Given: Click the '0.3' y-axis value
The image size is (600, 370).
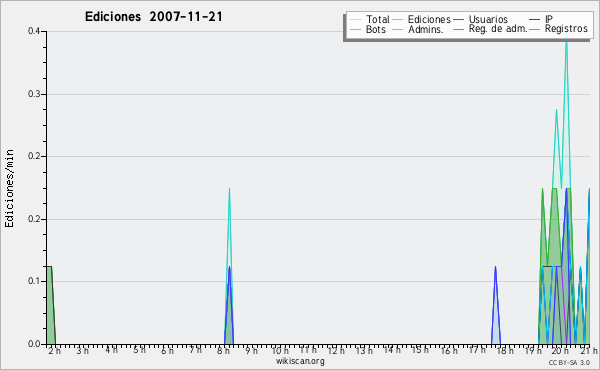Looking at the screenshot, I should pyautogui.click(x=34, y=94).
